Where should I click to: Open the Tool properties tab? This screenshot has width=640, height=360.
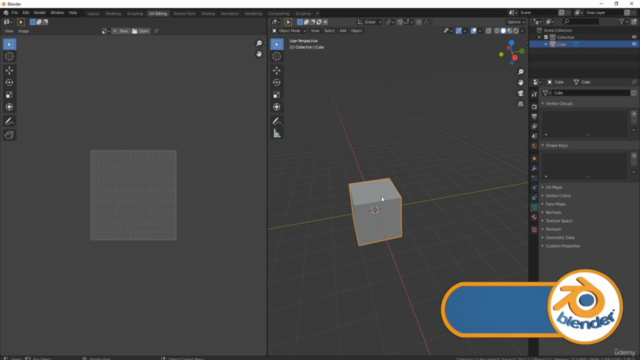click(534, 94)
